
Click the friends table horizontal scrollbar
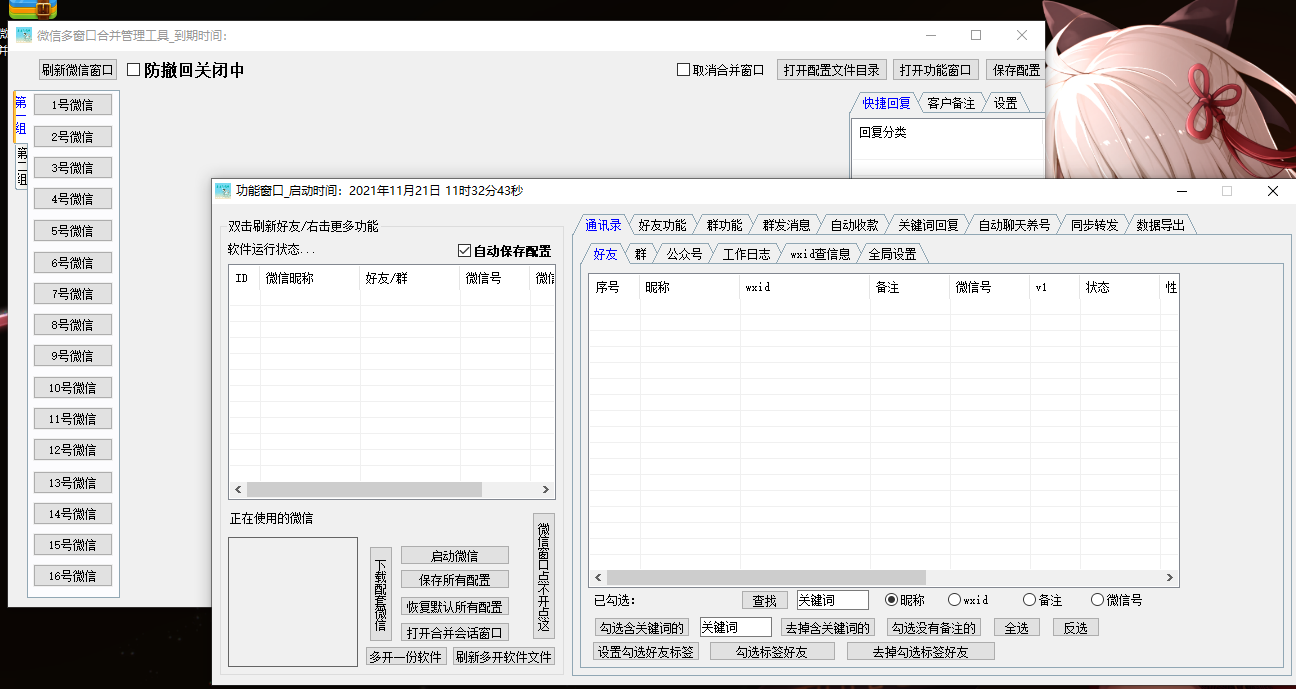click(884, 577)
